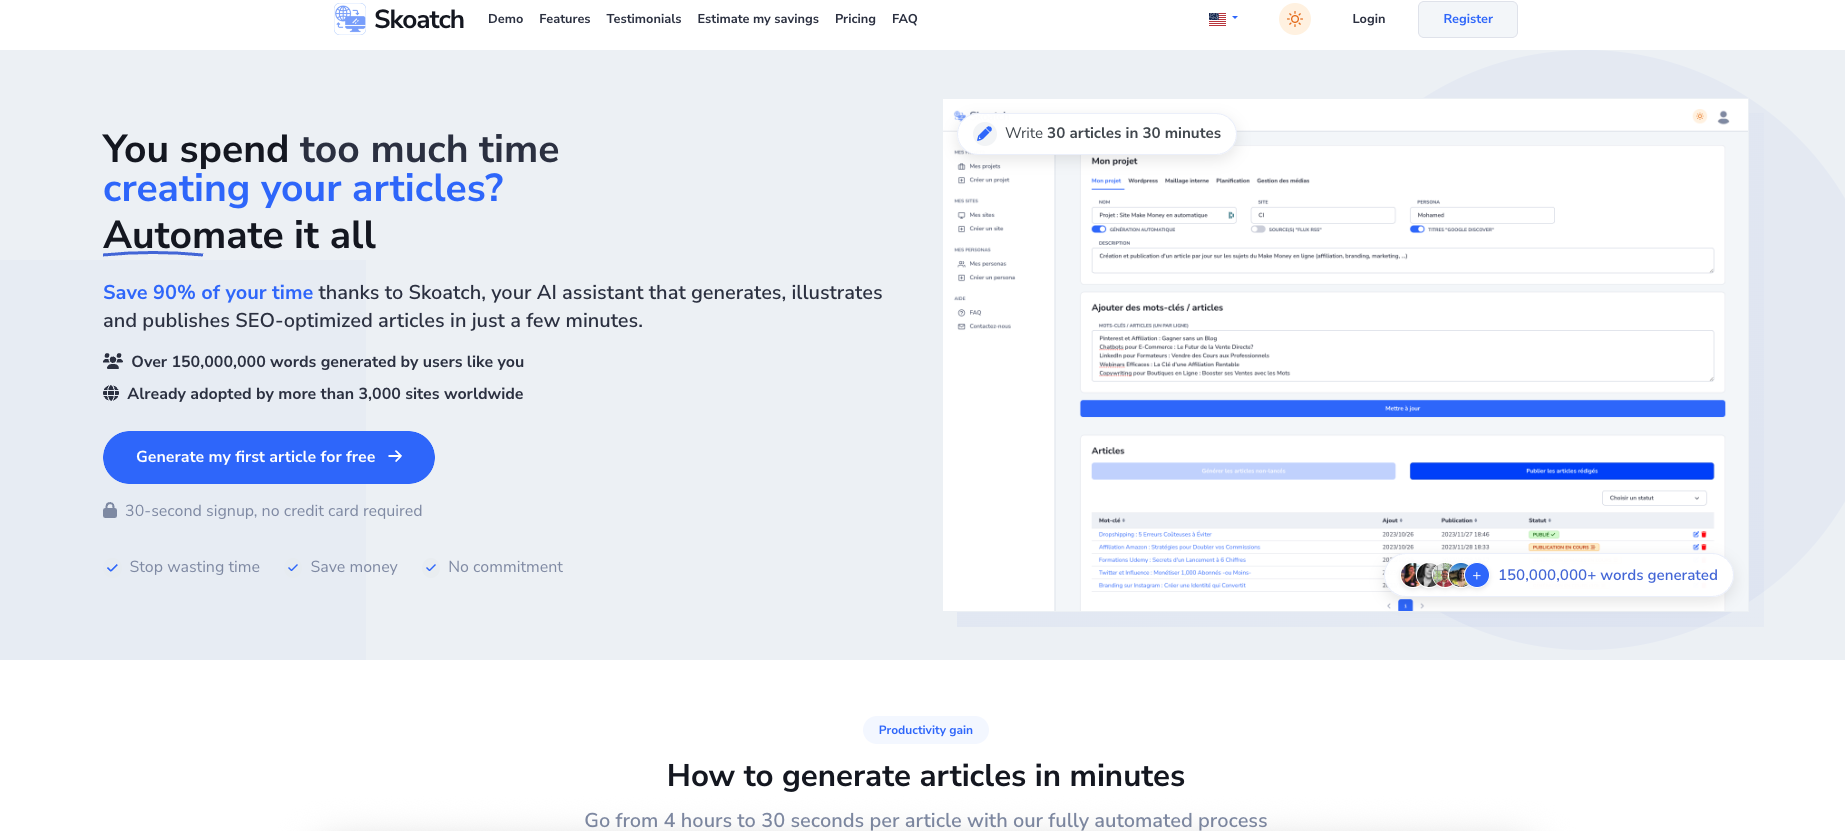Click the user profile icon in the preview
1845x831 pixels.
click(1723, 117)
